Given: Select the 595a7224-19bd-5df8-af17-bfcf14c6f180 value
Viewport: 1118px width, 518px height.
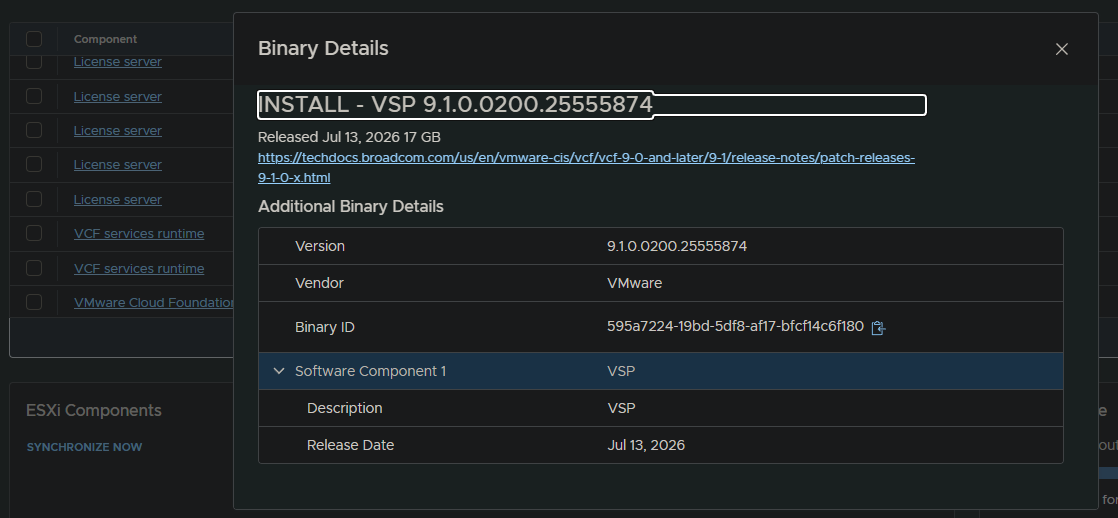Looking at the screenshot, I should click(x=735, y=327).
